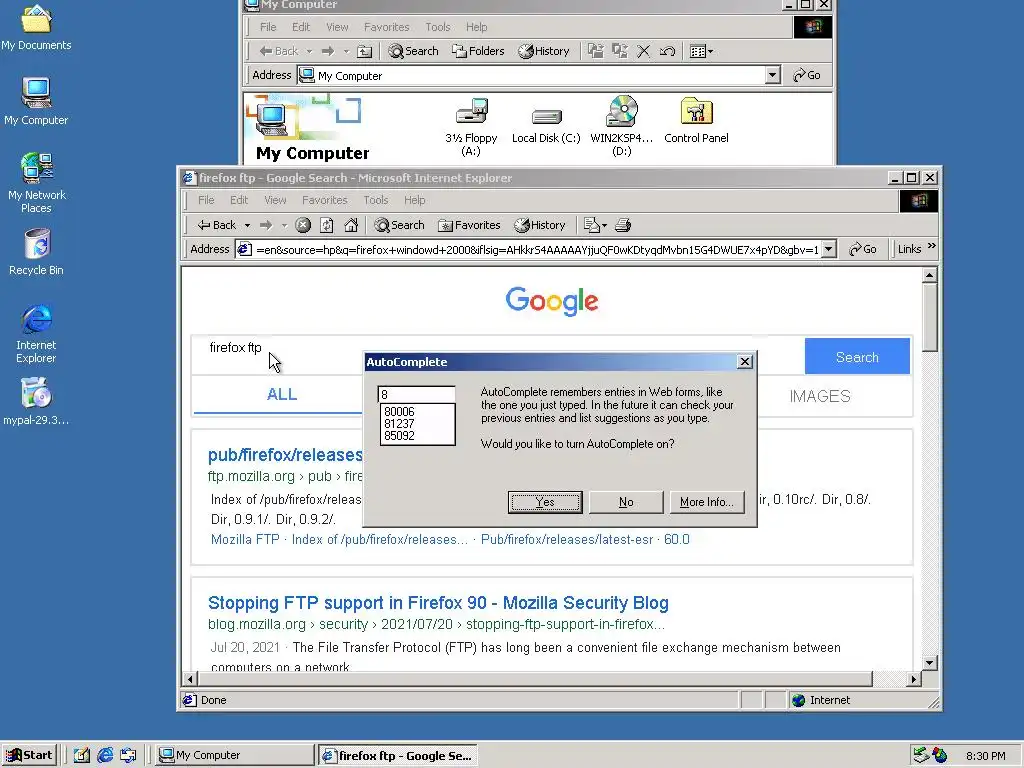Image resolution: width=1024 pixels, height=768 pixels.
Task: Click More Info button in AutoComplete dialog
Action: click(707, 502)
